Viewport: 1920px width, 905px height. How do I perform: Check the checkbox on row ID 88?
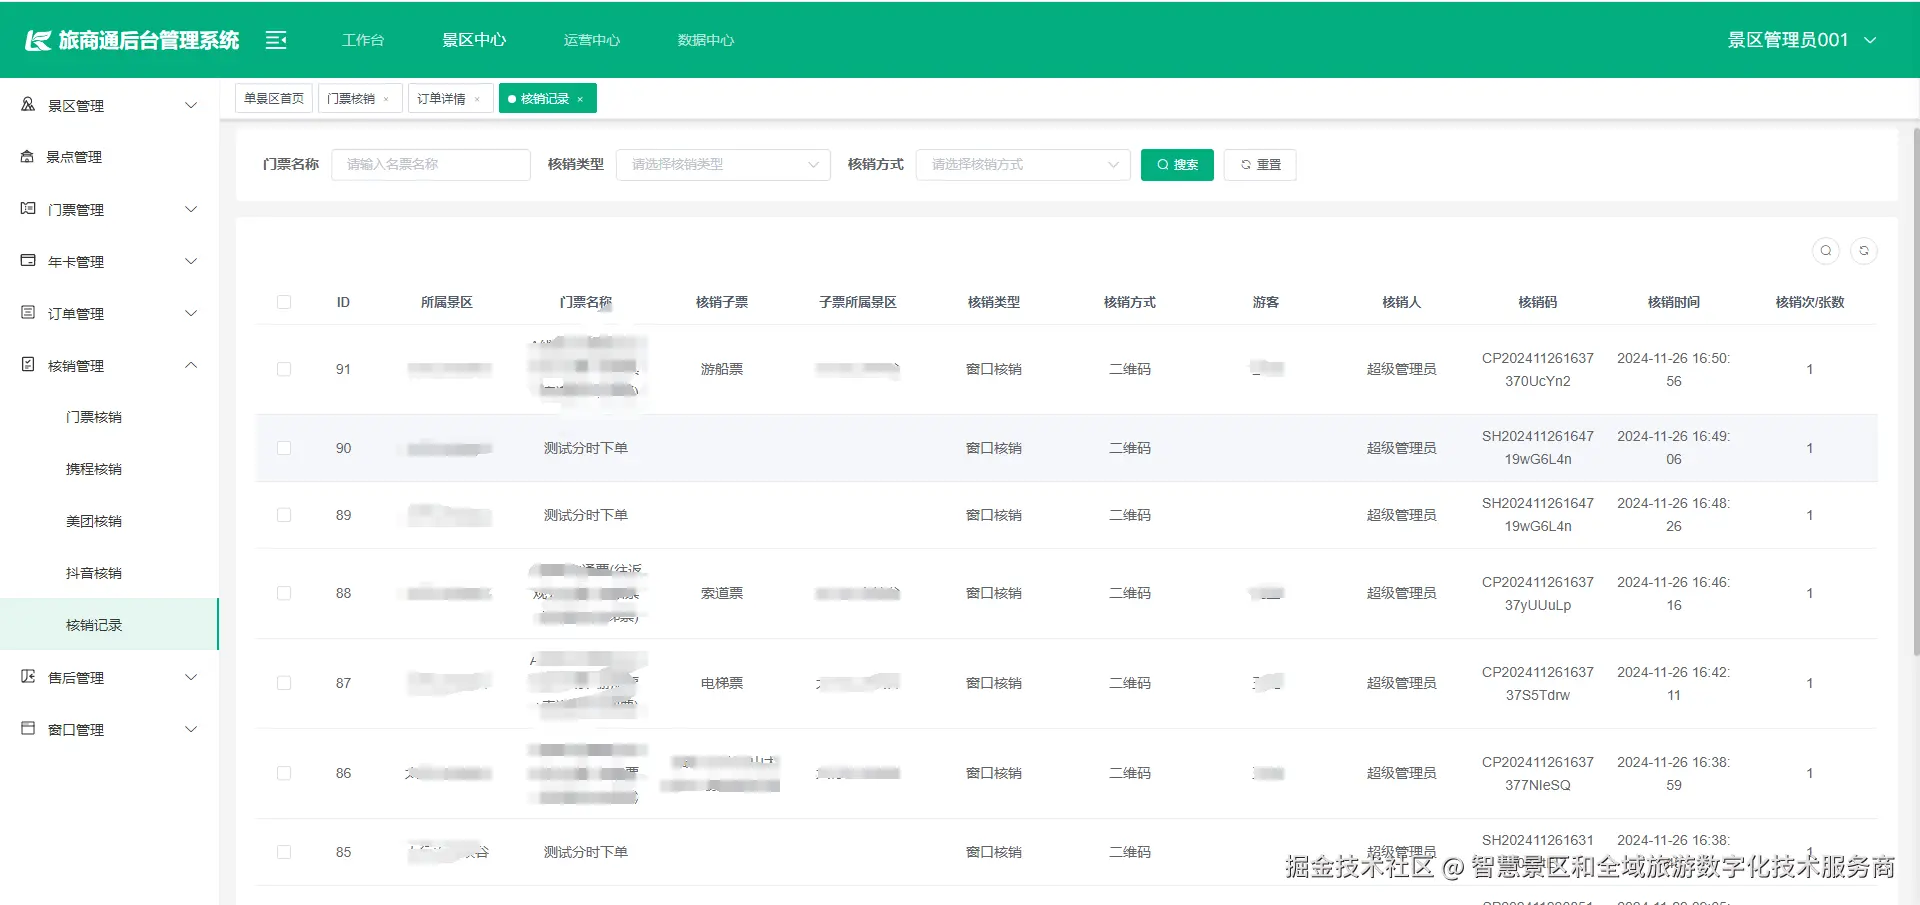tap(284, 593)
